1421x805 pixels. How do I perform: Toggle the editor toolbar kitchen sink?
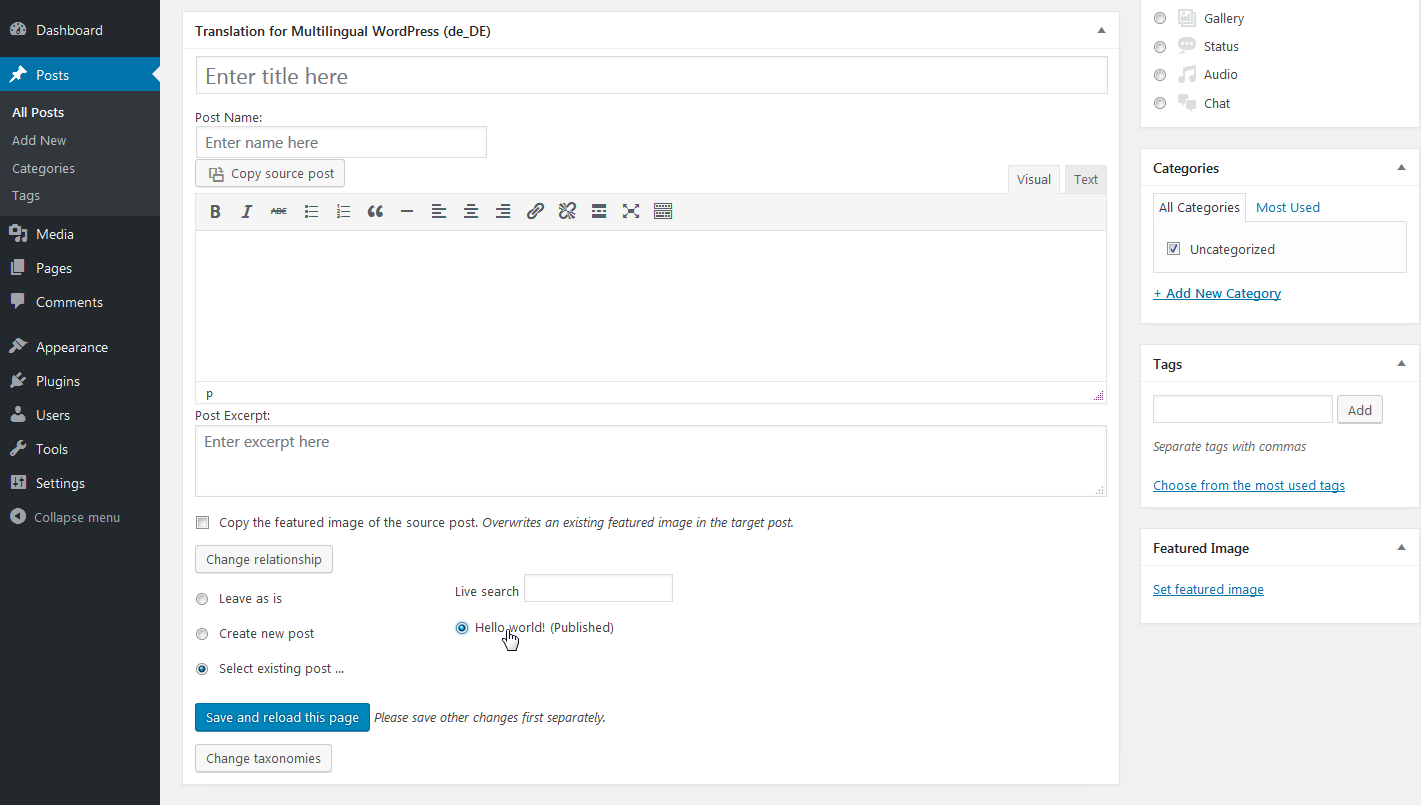click(x=663, y=211)
